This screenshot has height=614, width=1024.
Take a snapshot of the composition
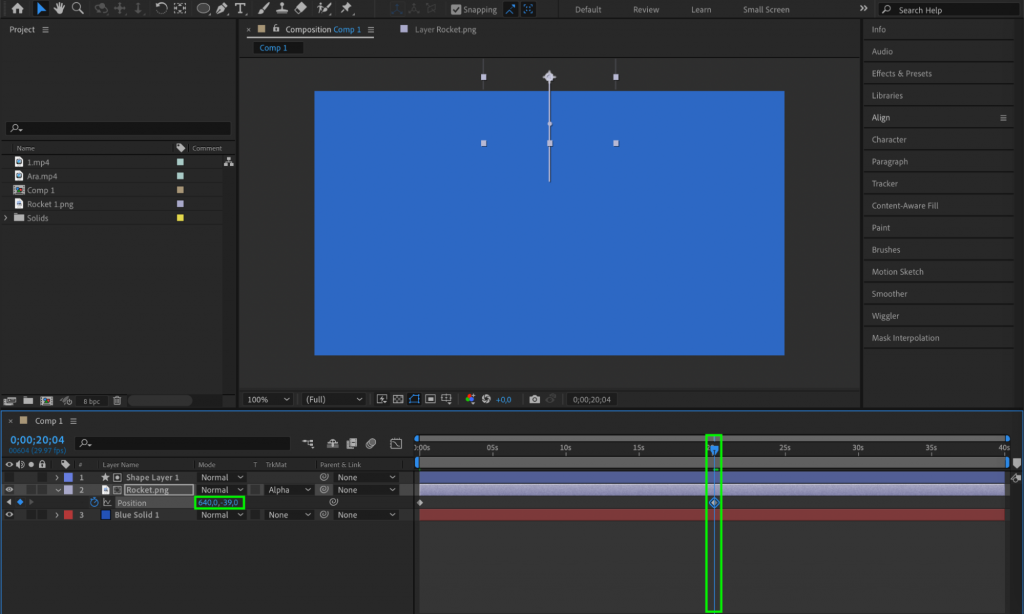(533, 399)
